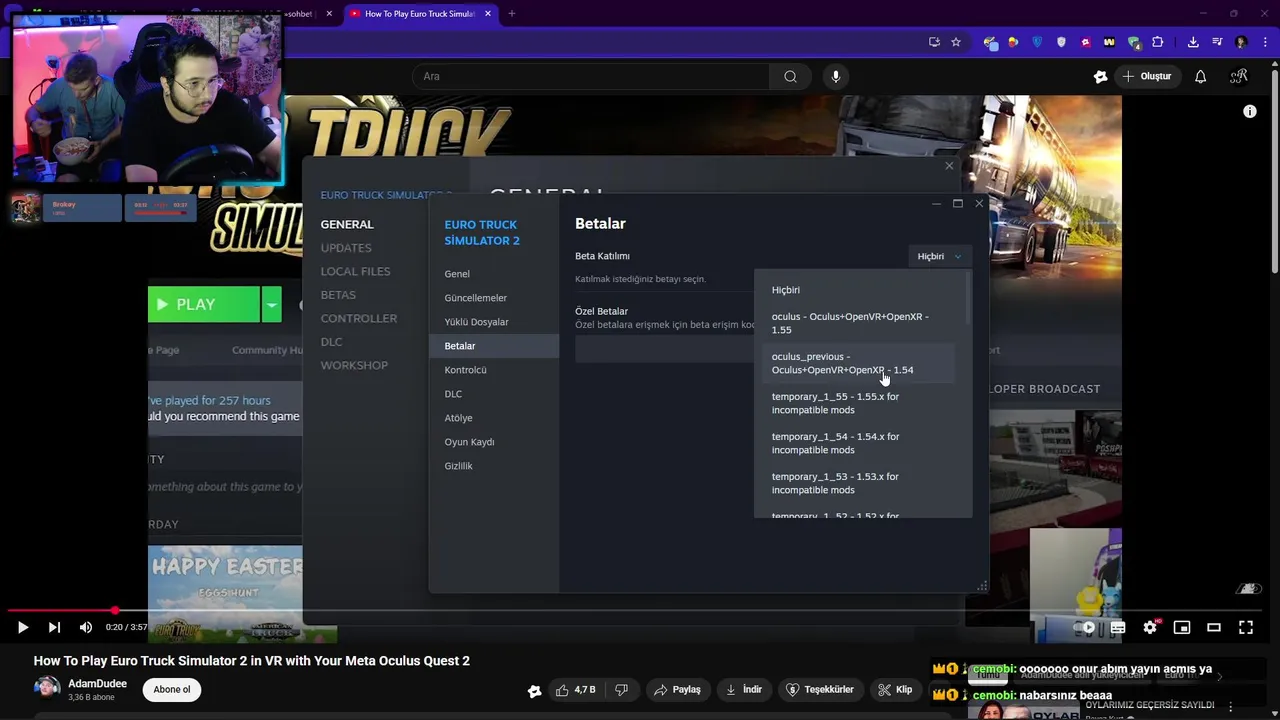The image size is (1280, 720).
Task: Click the YouTube search magnifier button
Action: tap(790, 76)
